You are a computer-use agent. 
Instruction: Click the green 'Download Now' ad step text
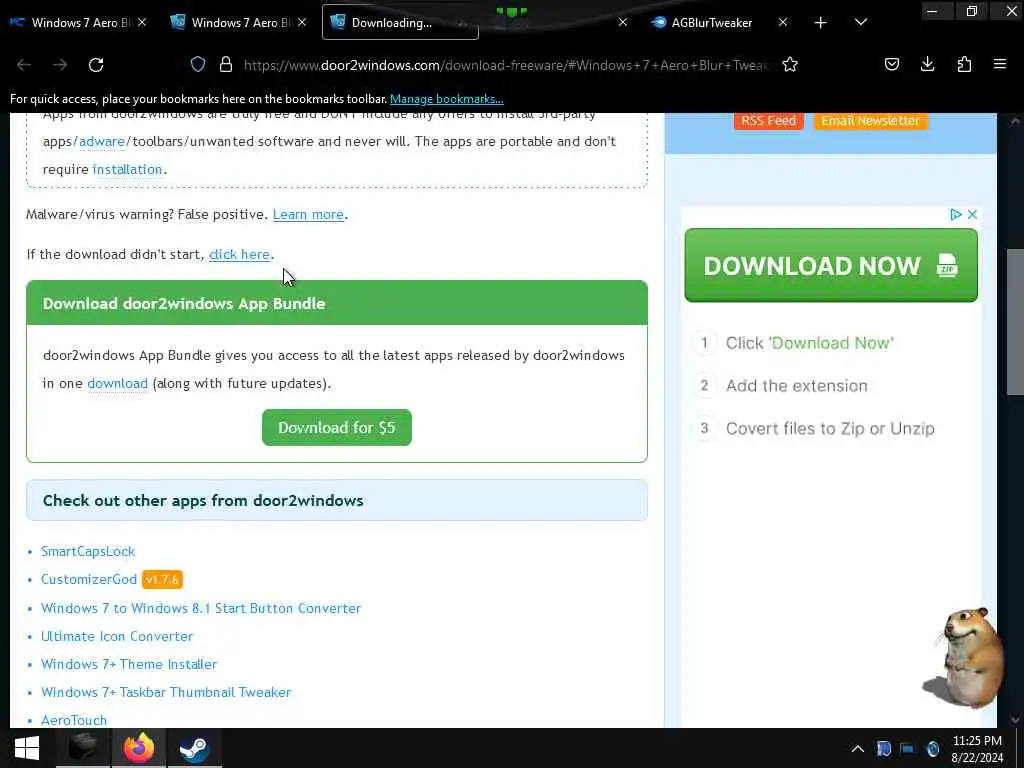[833, 343]
